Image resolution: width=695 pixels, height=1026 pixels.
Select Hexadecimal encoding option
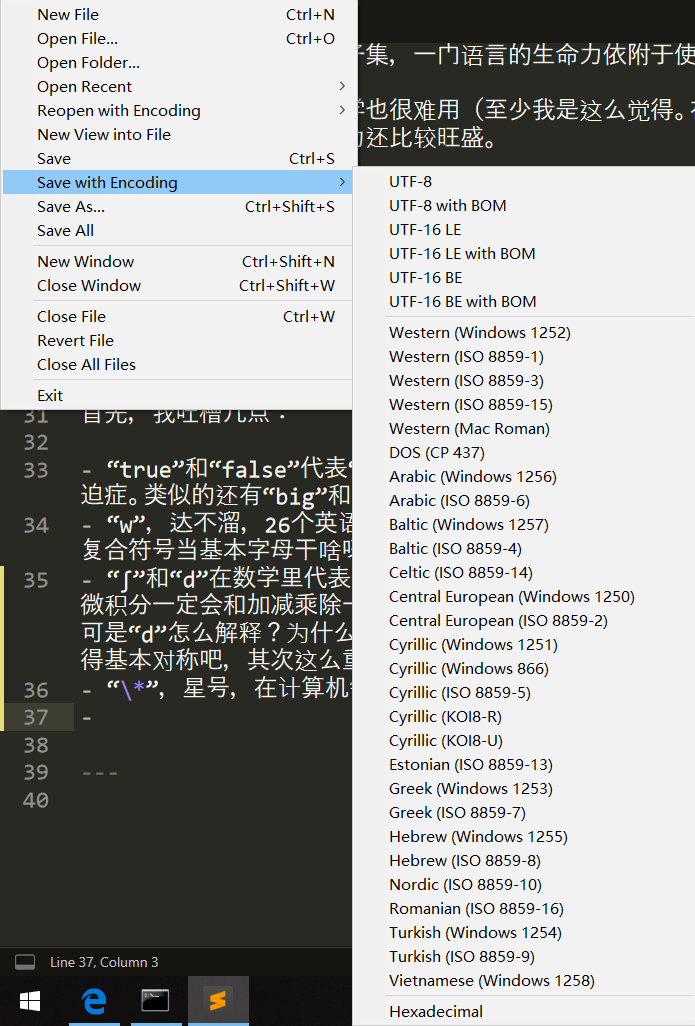[x=436, y=1012]
